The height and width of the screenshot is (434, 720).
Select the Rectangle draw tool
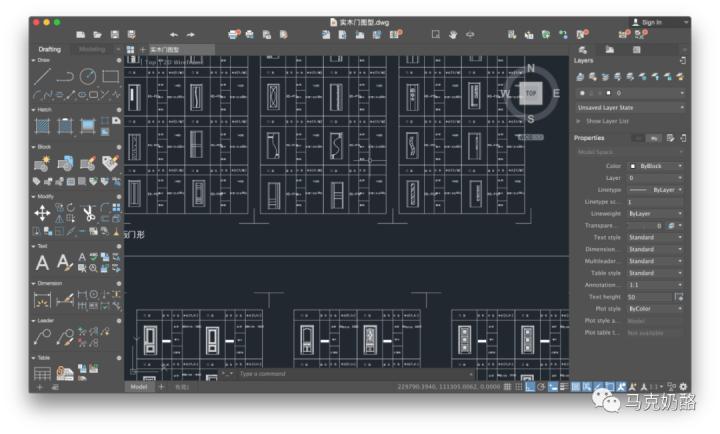110,76
